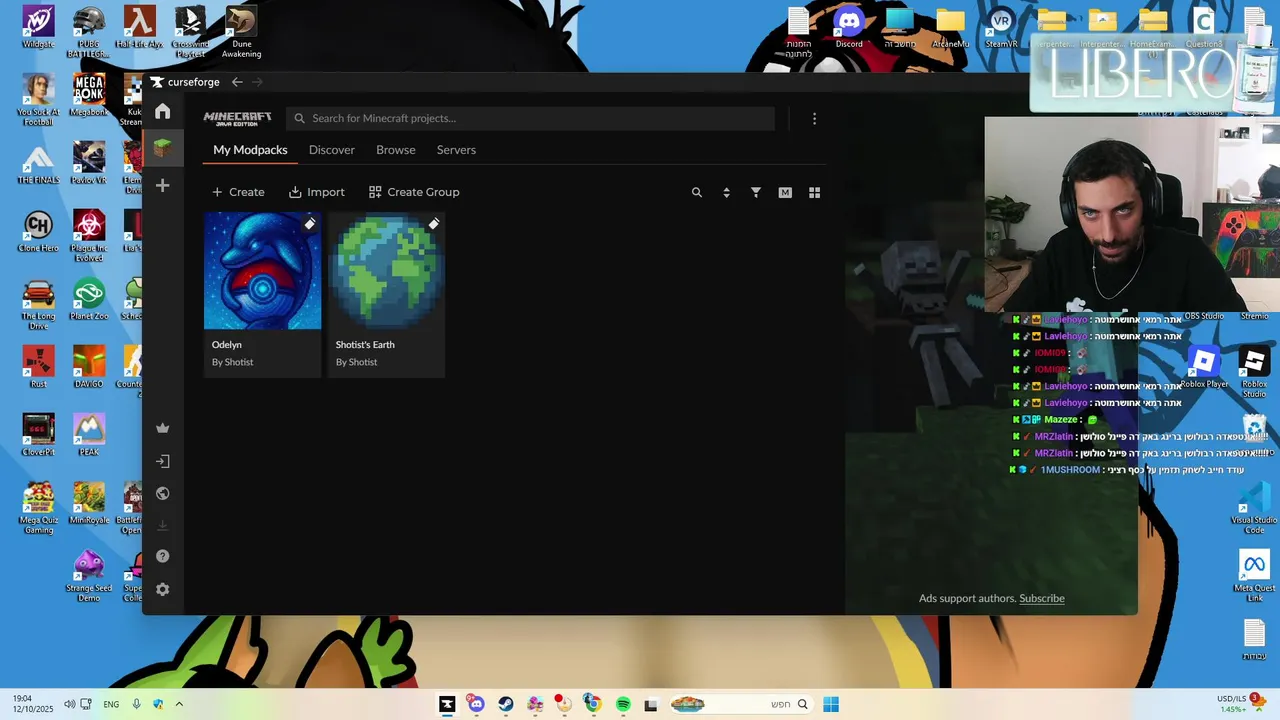1280x720 pixels.
Task: Select the Meta Quest Link desktop icon
Action: tap(1254, 575)
